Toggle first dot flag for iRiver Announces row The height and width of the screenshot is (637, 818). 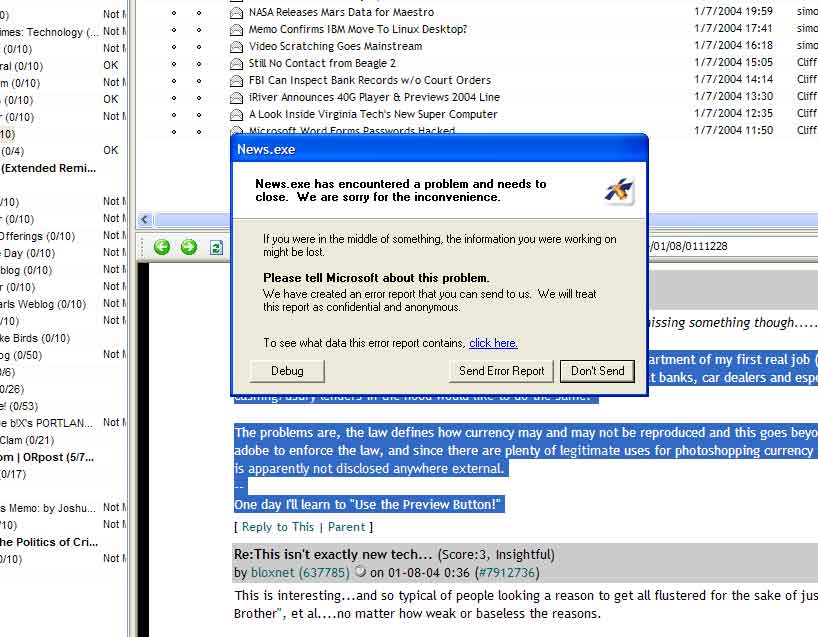click(174, 98)
